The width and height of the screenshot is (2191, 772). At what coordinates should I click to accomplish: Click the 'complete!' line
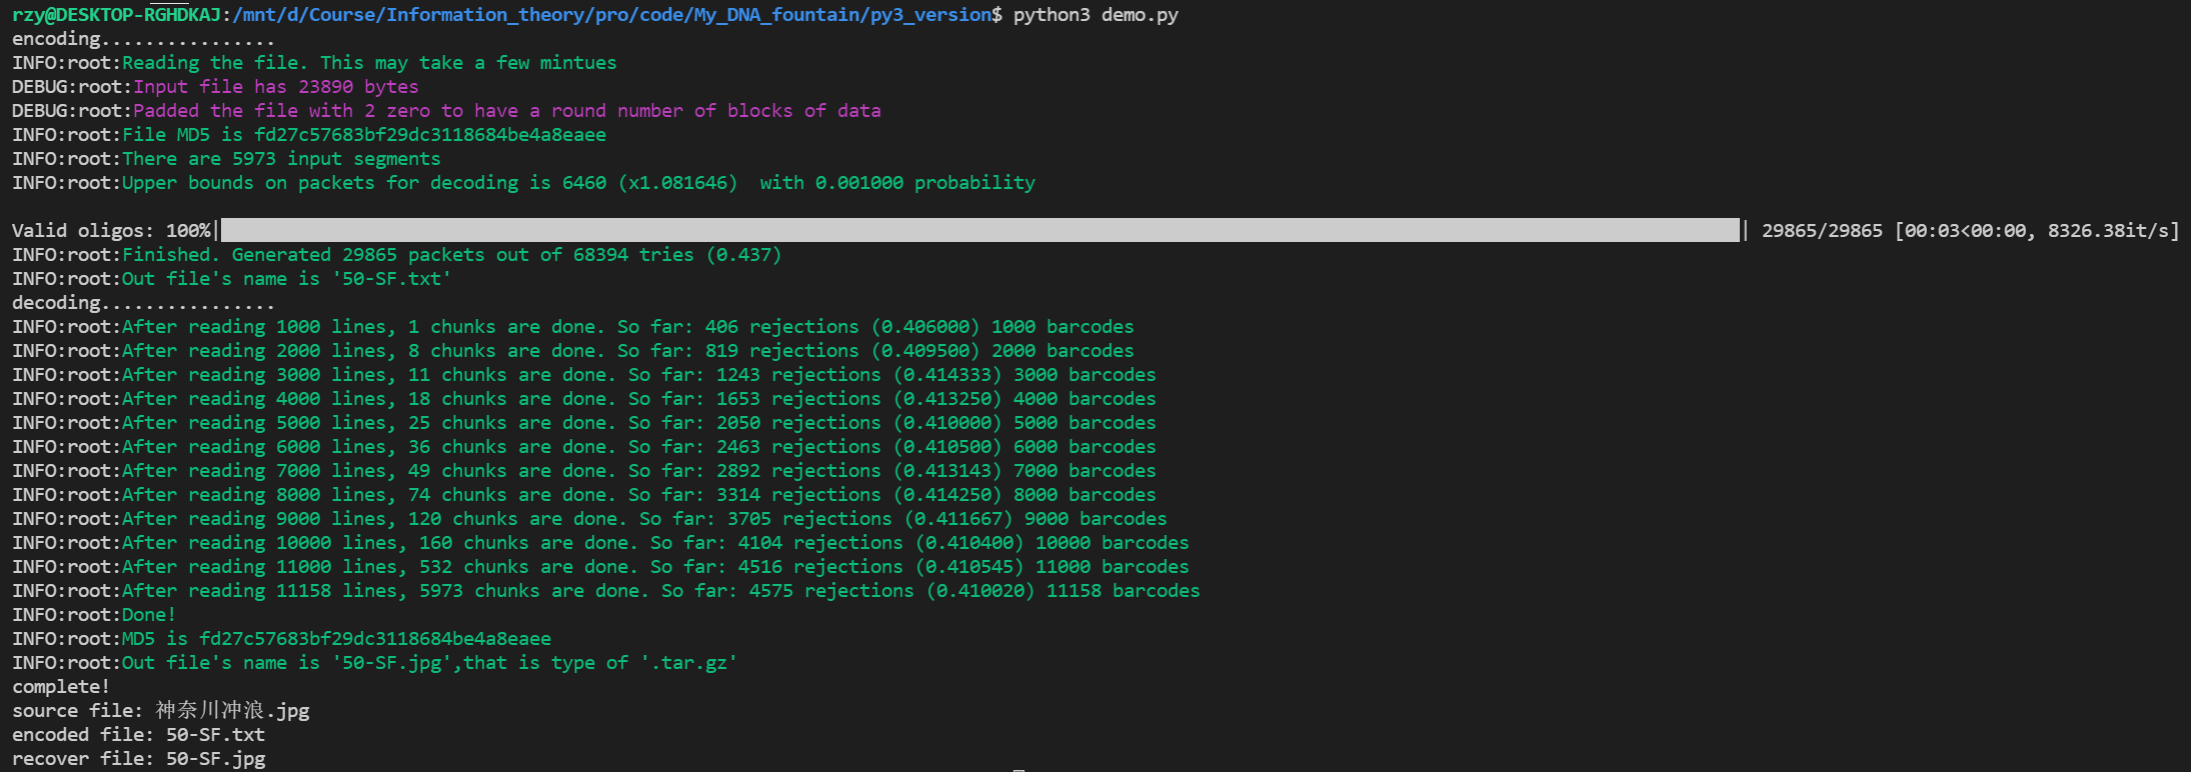click(61, 687)
